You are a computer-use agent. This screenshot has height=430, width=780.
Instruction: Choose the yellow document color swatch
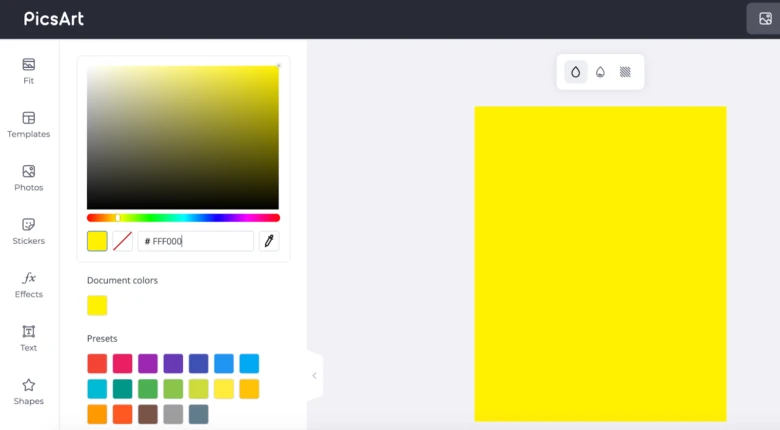(97, 305)
